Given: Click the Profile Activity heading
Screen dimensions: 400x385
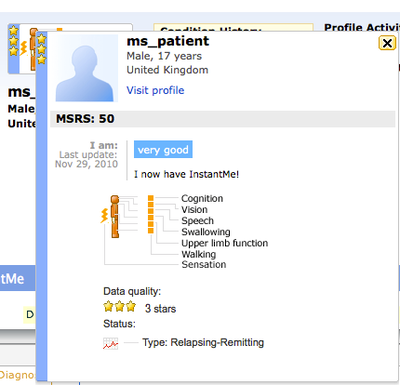Looking at the screenshot, I should coord(362,27).
